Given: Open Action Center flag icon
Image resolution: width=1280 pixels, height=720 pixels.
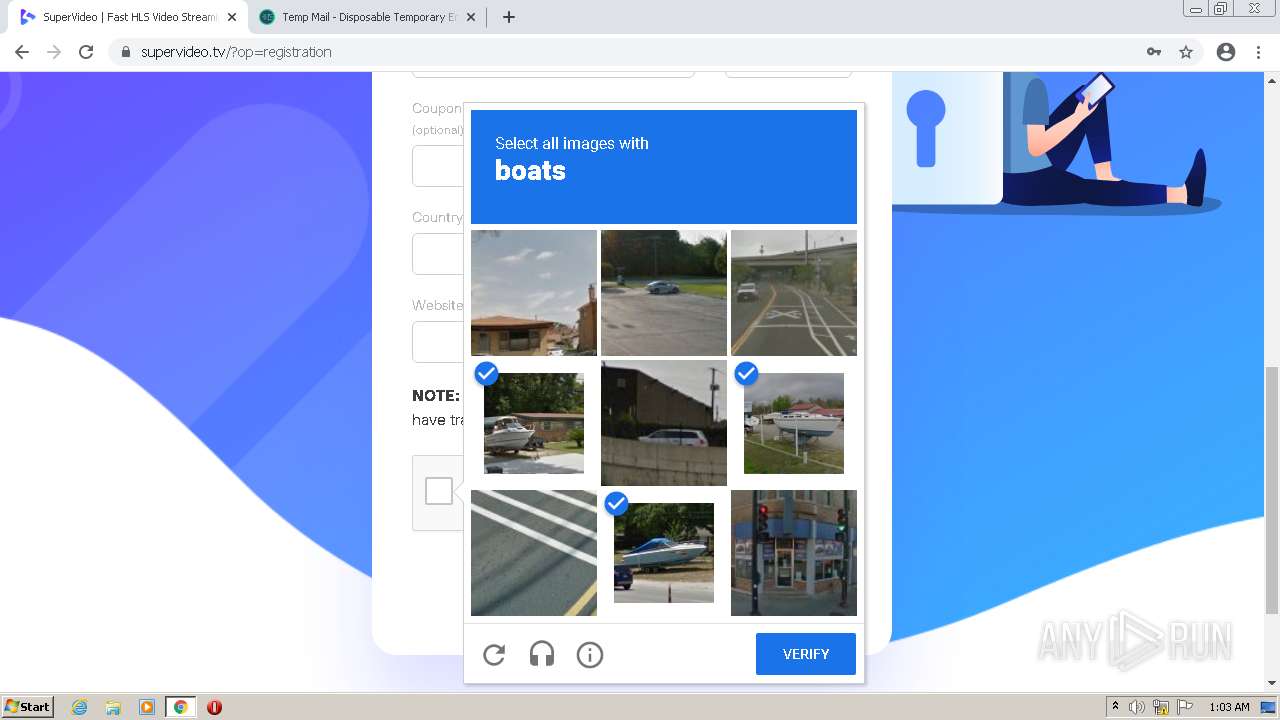Looking at the screenshot, I should pyautogui.click(x=1185, y=707).
